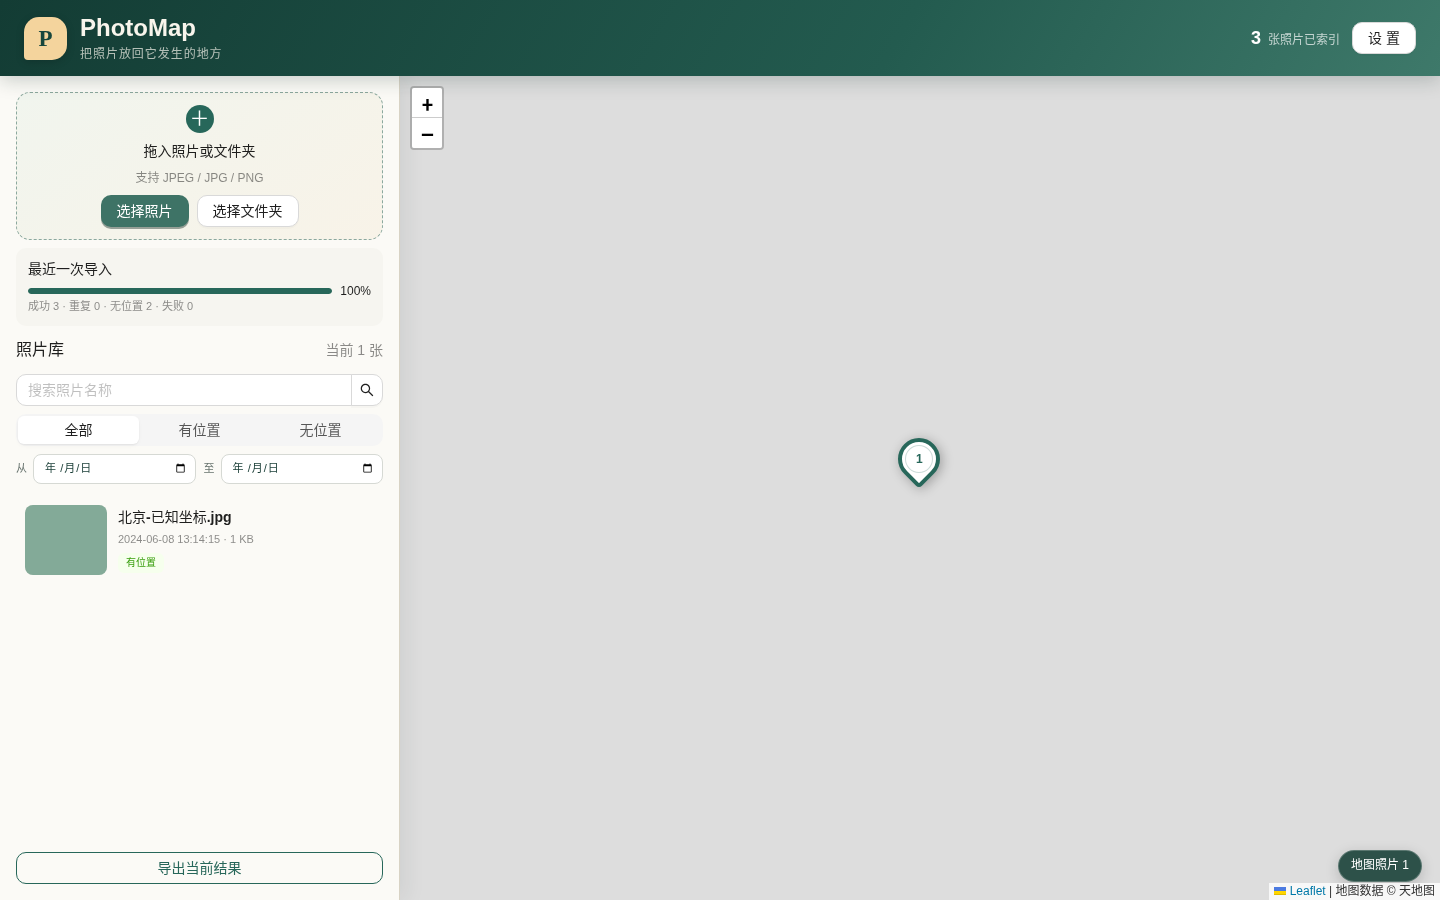Image resolution: width=1440 pixels, height=900 pixels.
Task: Click the subtitle 把照片放回它发生的地方
Action: tap(151, 53)
